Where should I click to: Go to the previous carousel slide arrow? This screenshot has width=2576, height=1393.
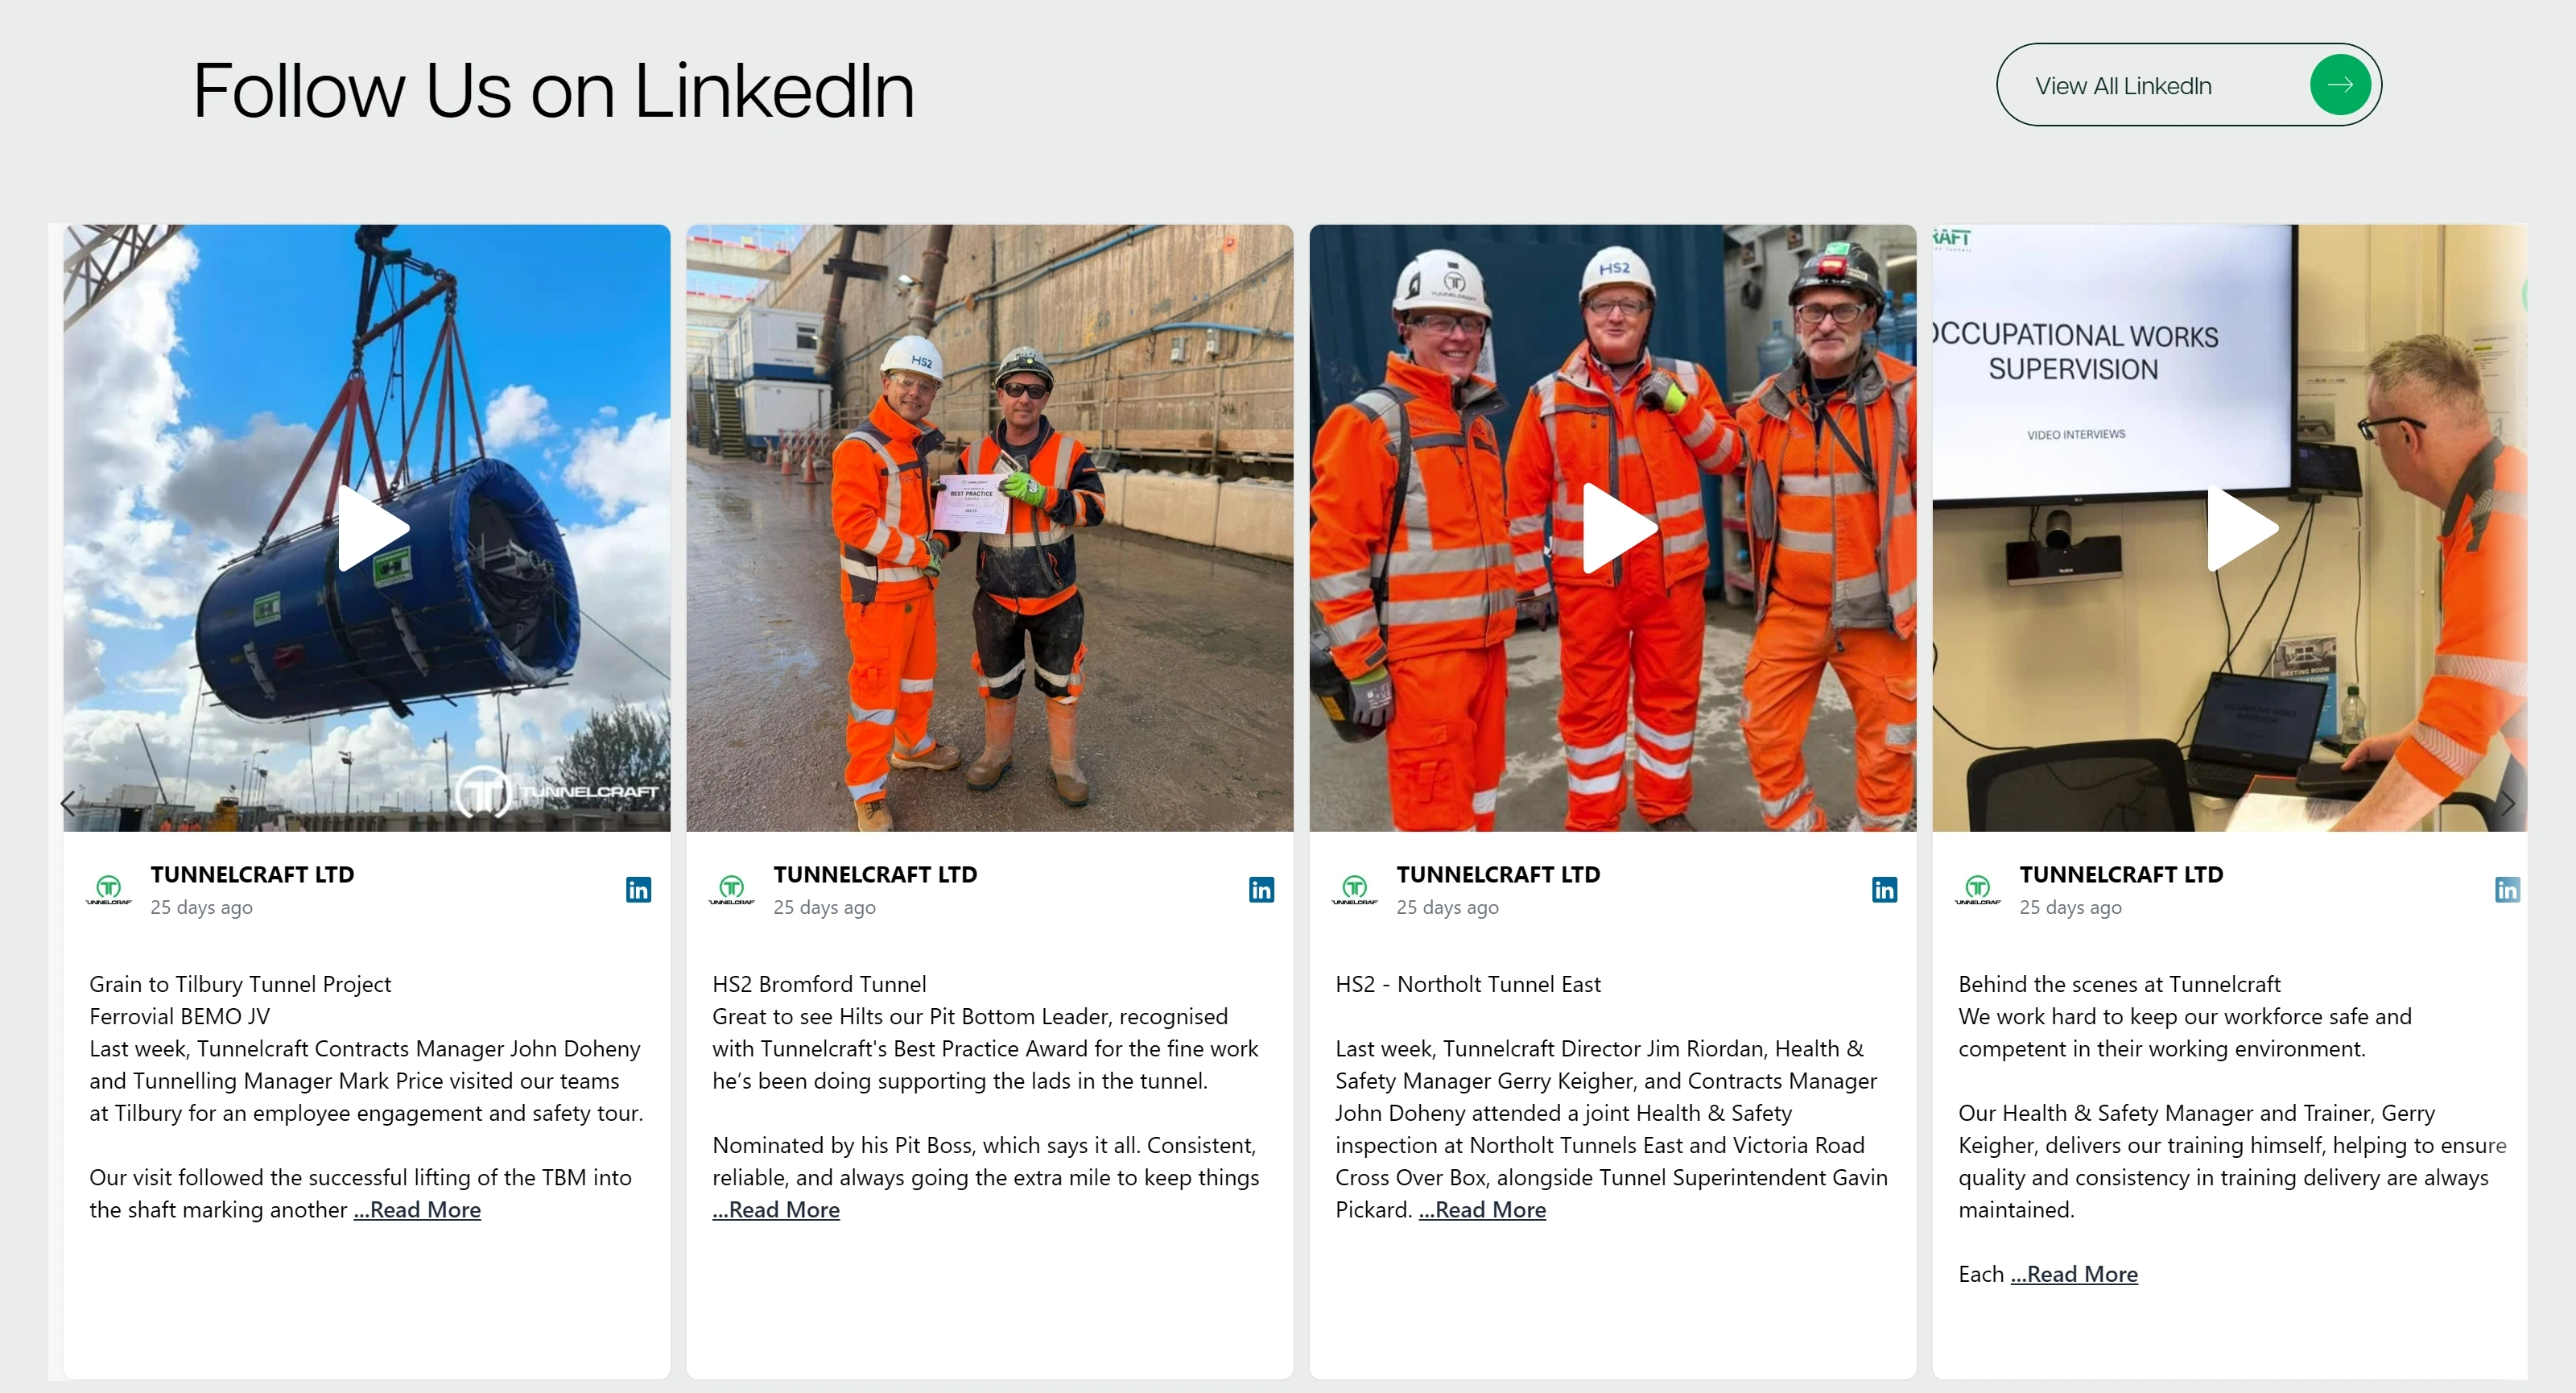coord(68,803)
